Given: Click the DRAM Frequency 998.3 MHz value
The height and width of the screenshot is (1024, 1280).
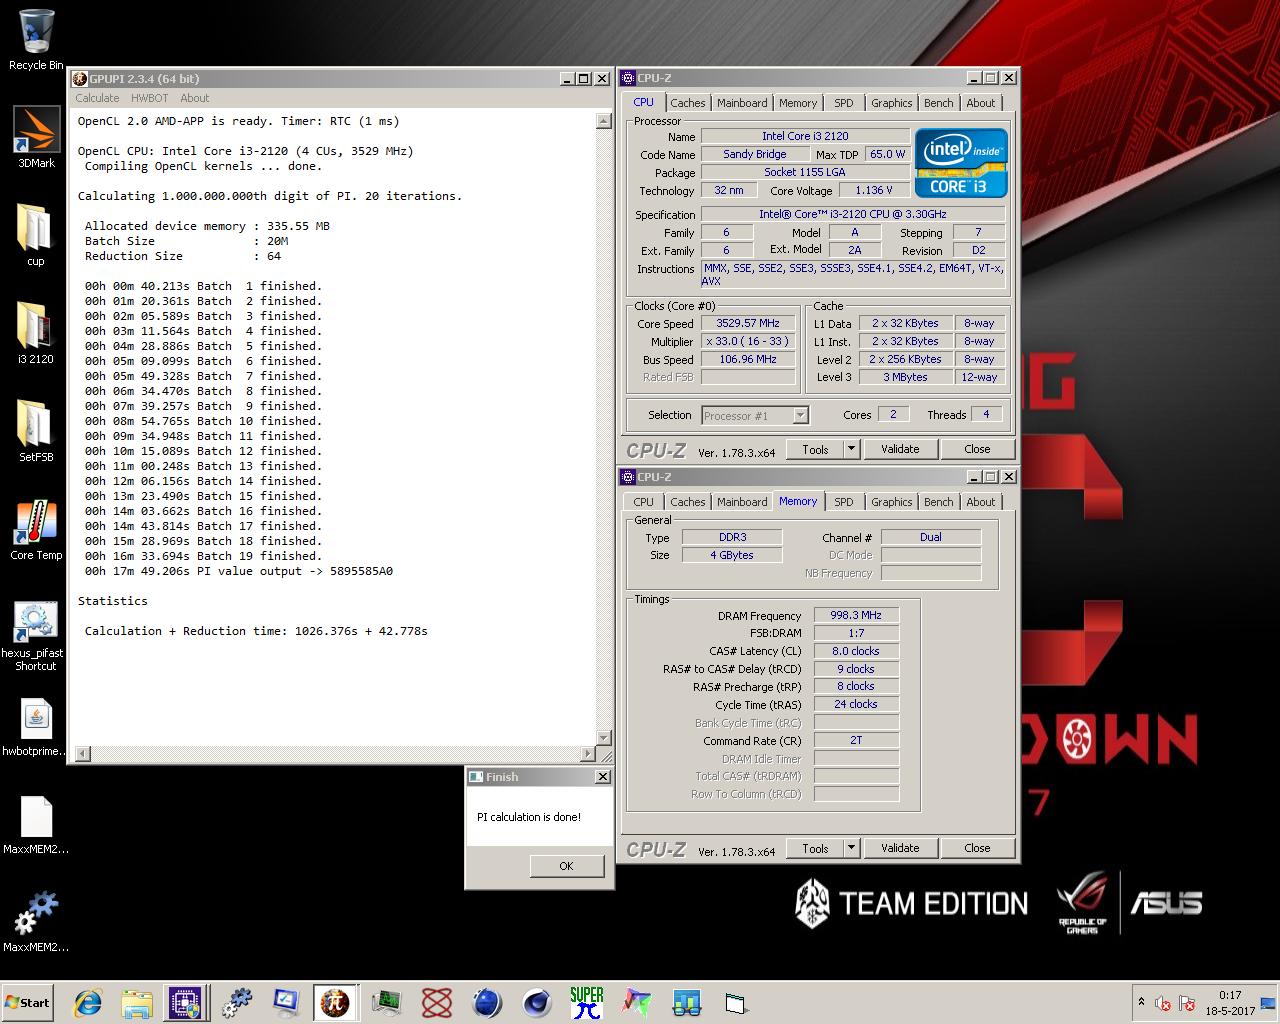Looking at the screenshot, I should (x=856, y=615).
